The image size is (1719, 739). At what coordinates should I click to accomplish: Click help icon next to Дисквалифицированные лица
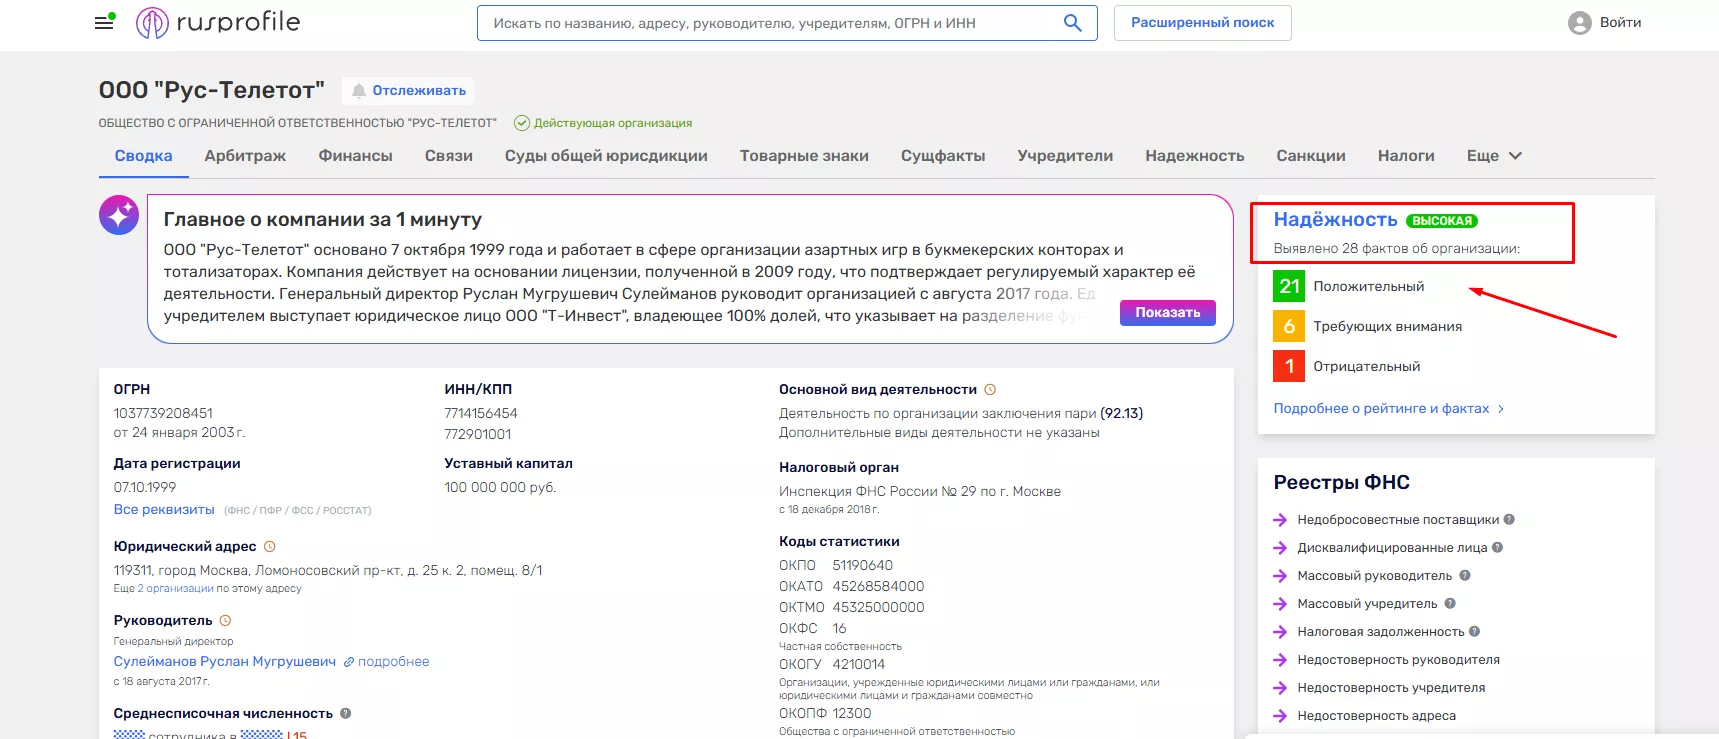point(1497,547)
